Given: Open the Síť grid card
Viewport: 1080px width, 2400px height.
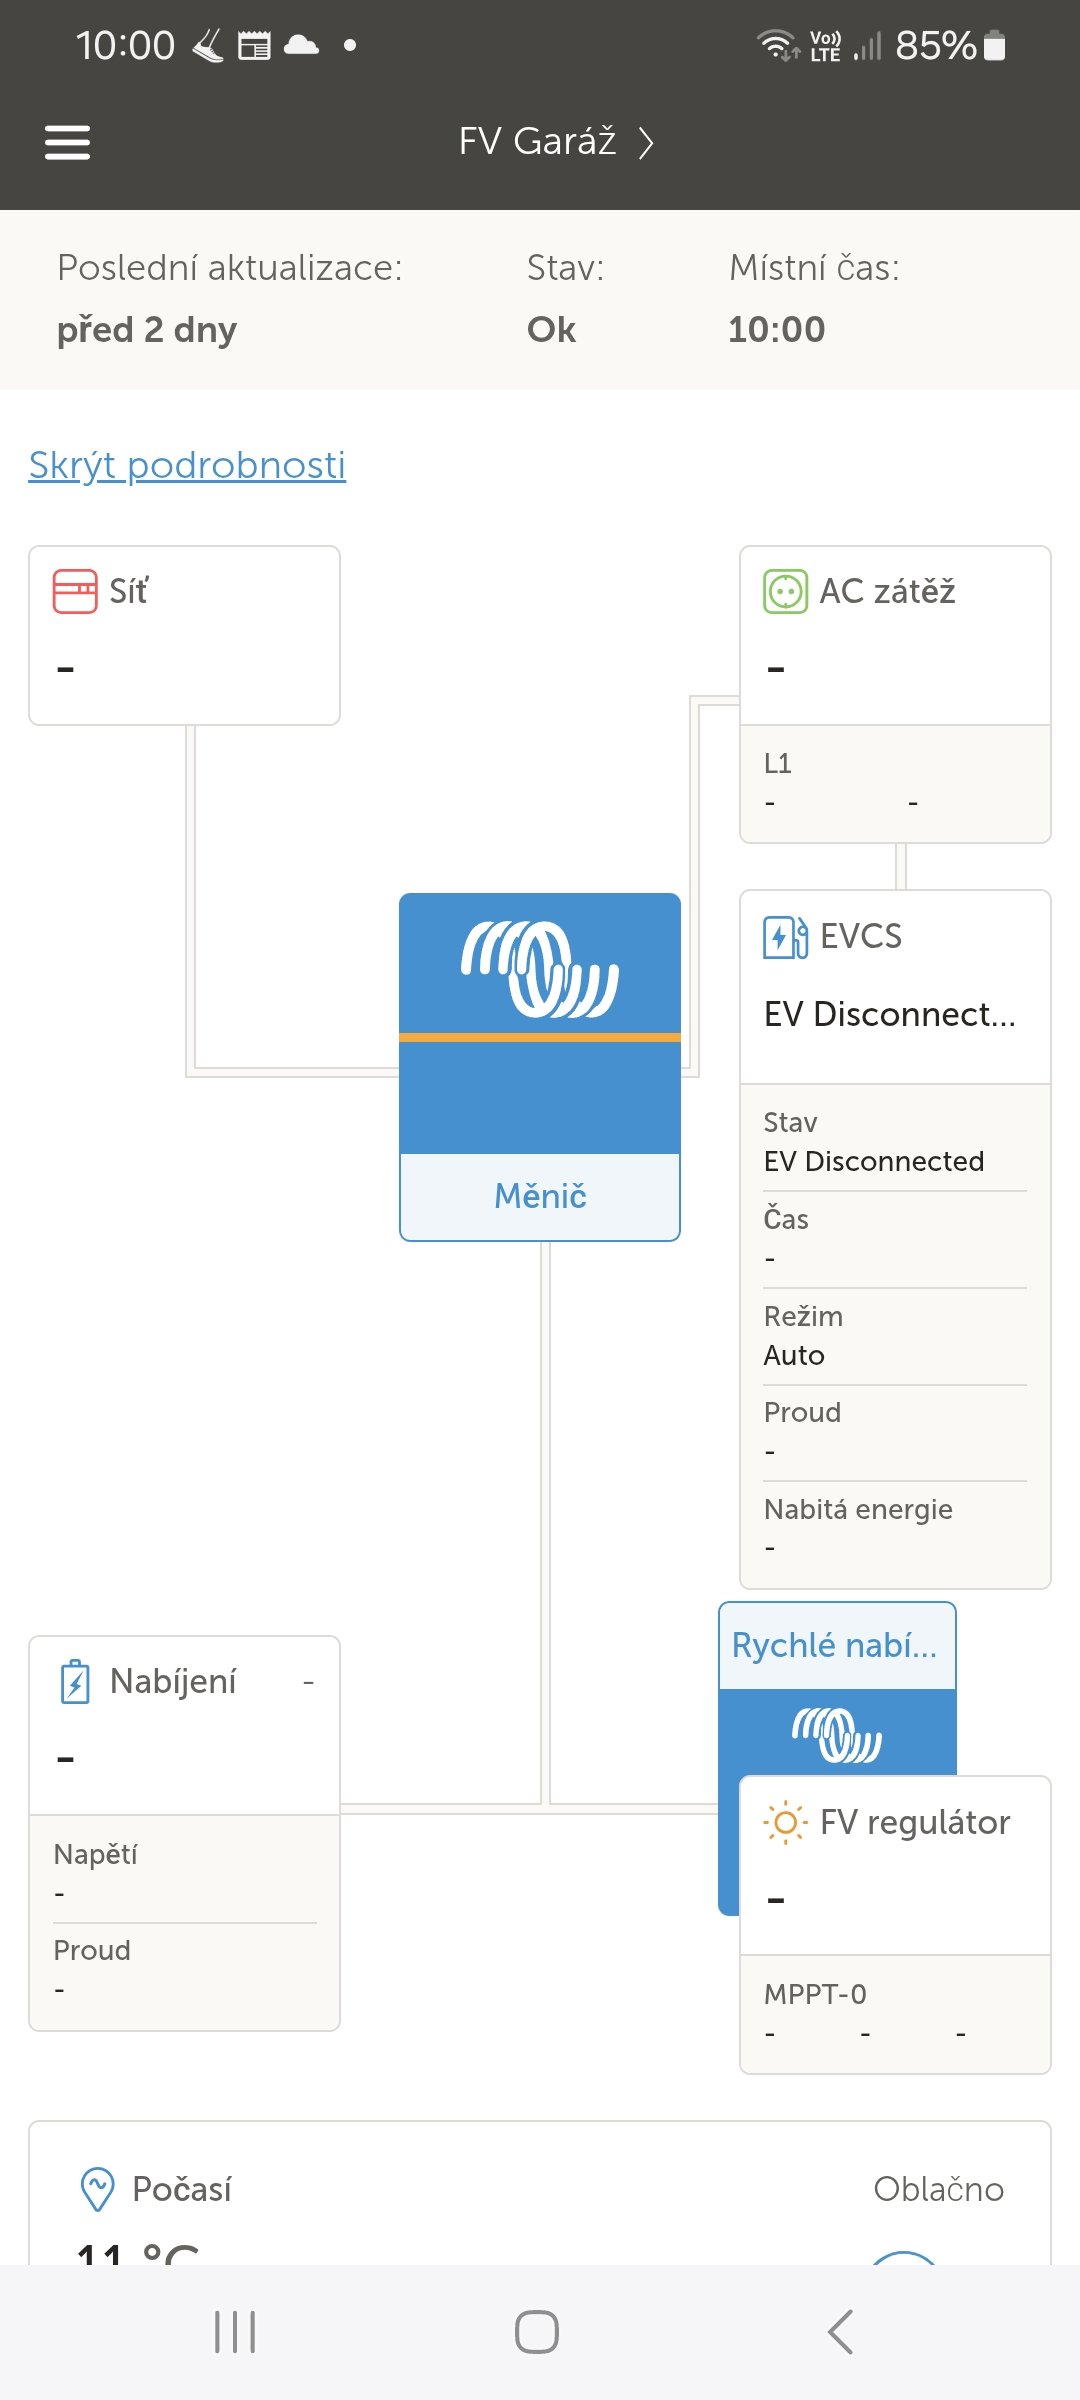Looking at the screenshot, I should [x=185, y=635].
